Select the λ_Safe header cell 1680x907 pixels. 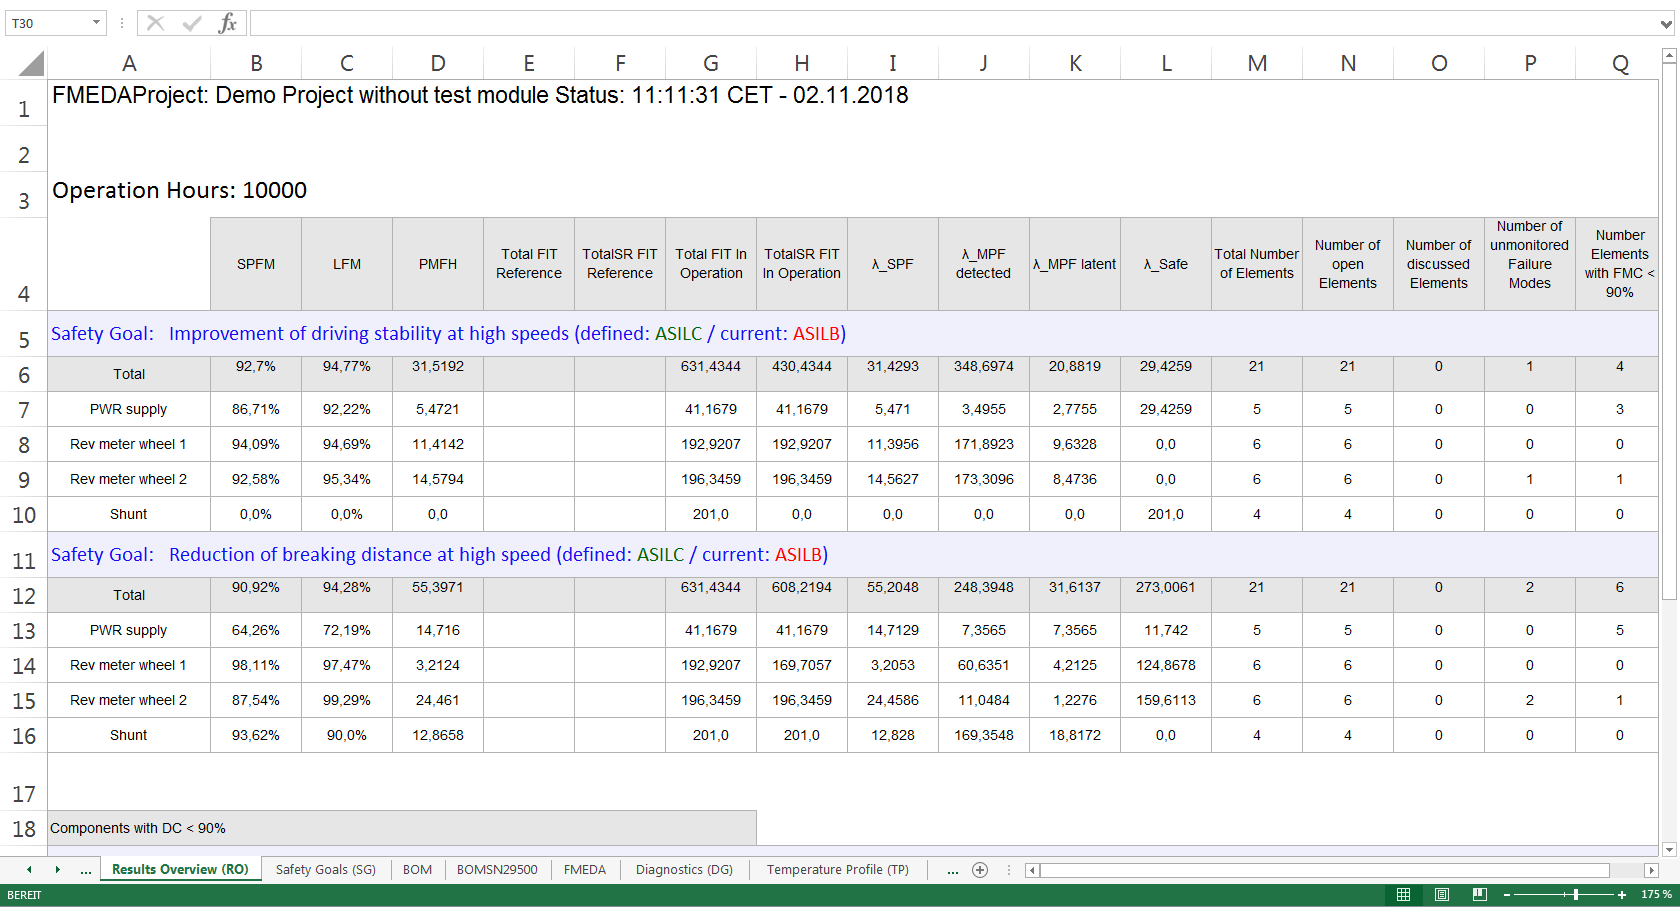coord(1166,264)
